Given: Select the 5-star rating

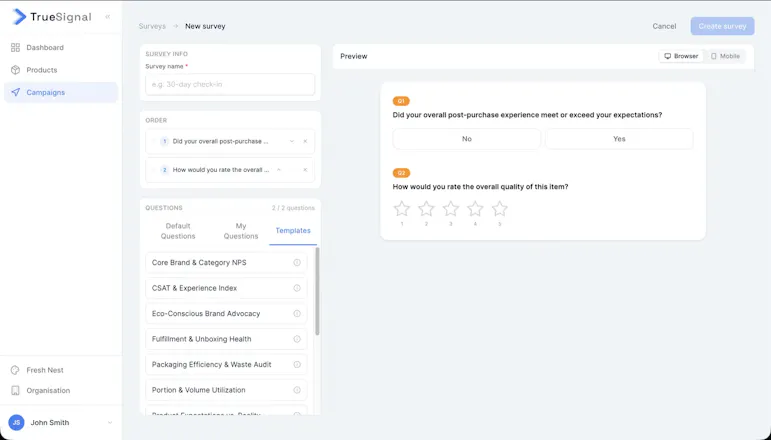Looking at the screenshot, I should click(x=500, y=209).
